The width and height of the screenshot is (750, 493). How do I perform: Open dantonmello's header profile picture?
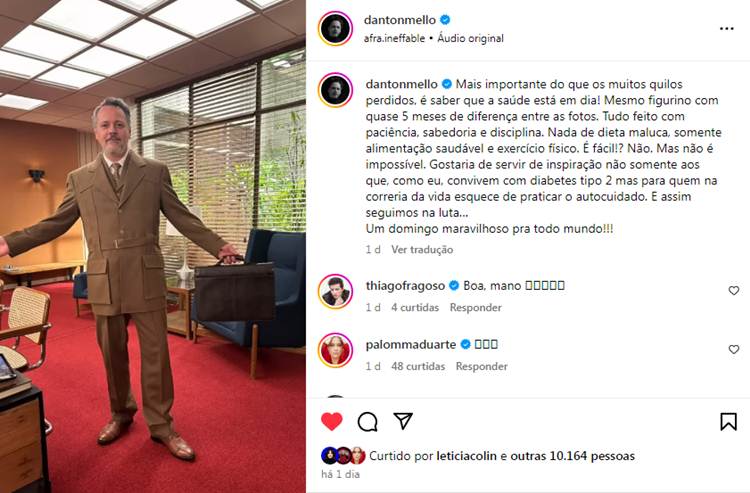(335, 28)
